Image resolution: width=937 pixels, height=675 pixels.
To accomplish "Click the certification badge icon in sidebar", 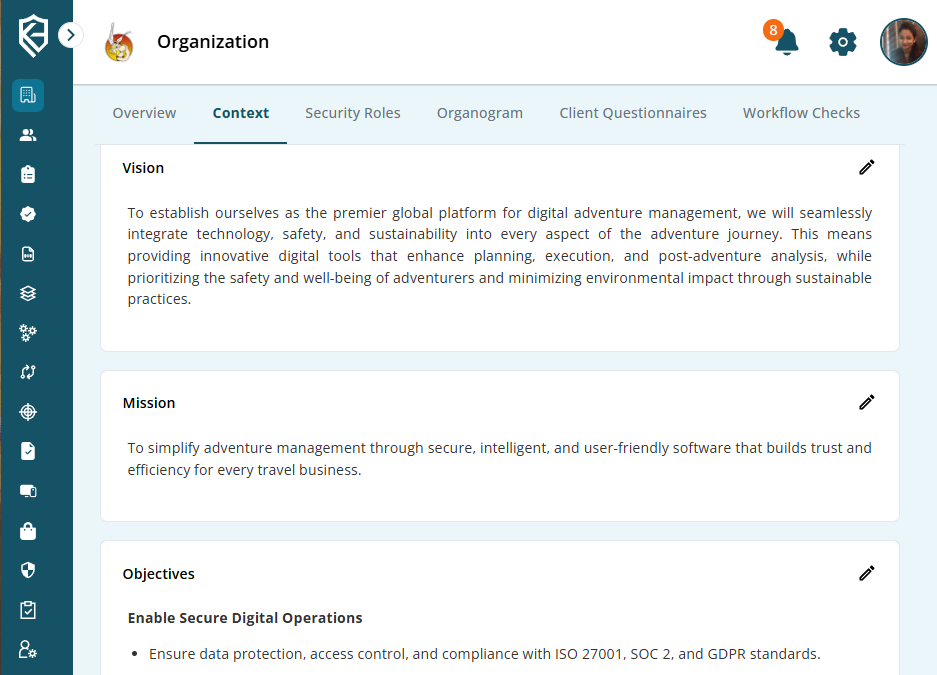I will (27, 213).
